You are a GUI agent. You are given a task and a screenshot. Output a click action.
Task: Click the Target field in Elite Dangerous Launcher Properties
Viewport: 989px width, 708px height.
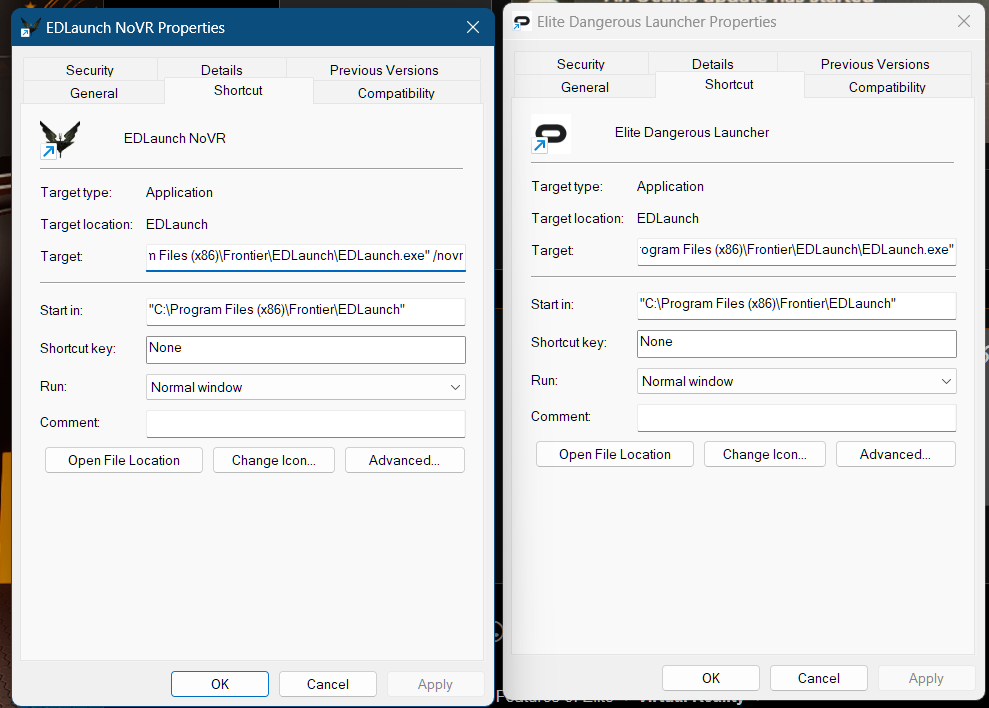[x=797, y=251]
